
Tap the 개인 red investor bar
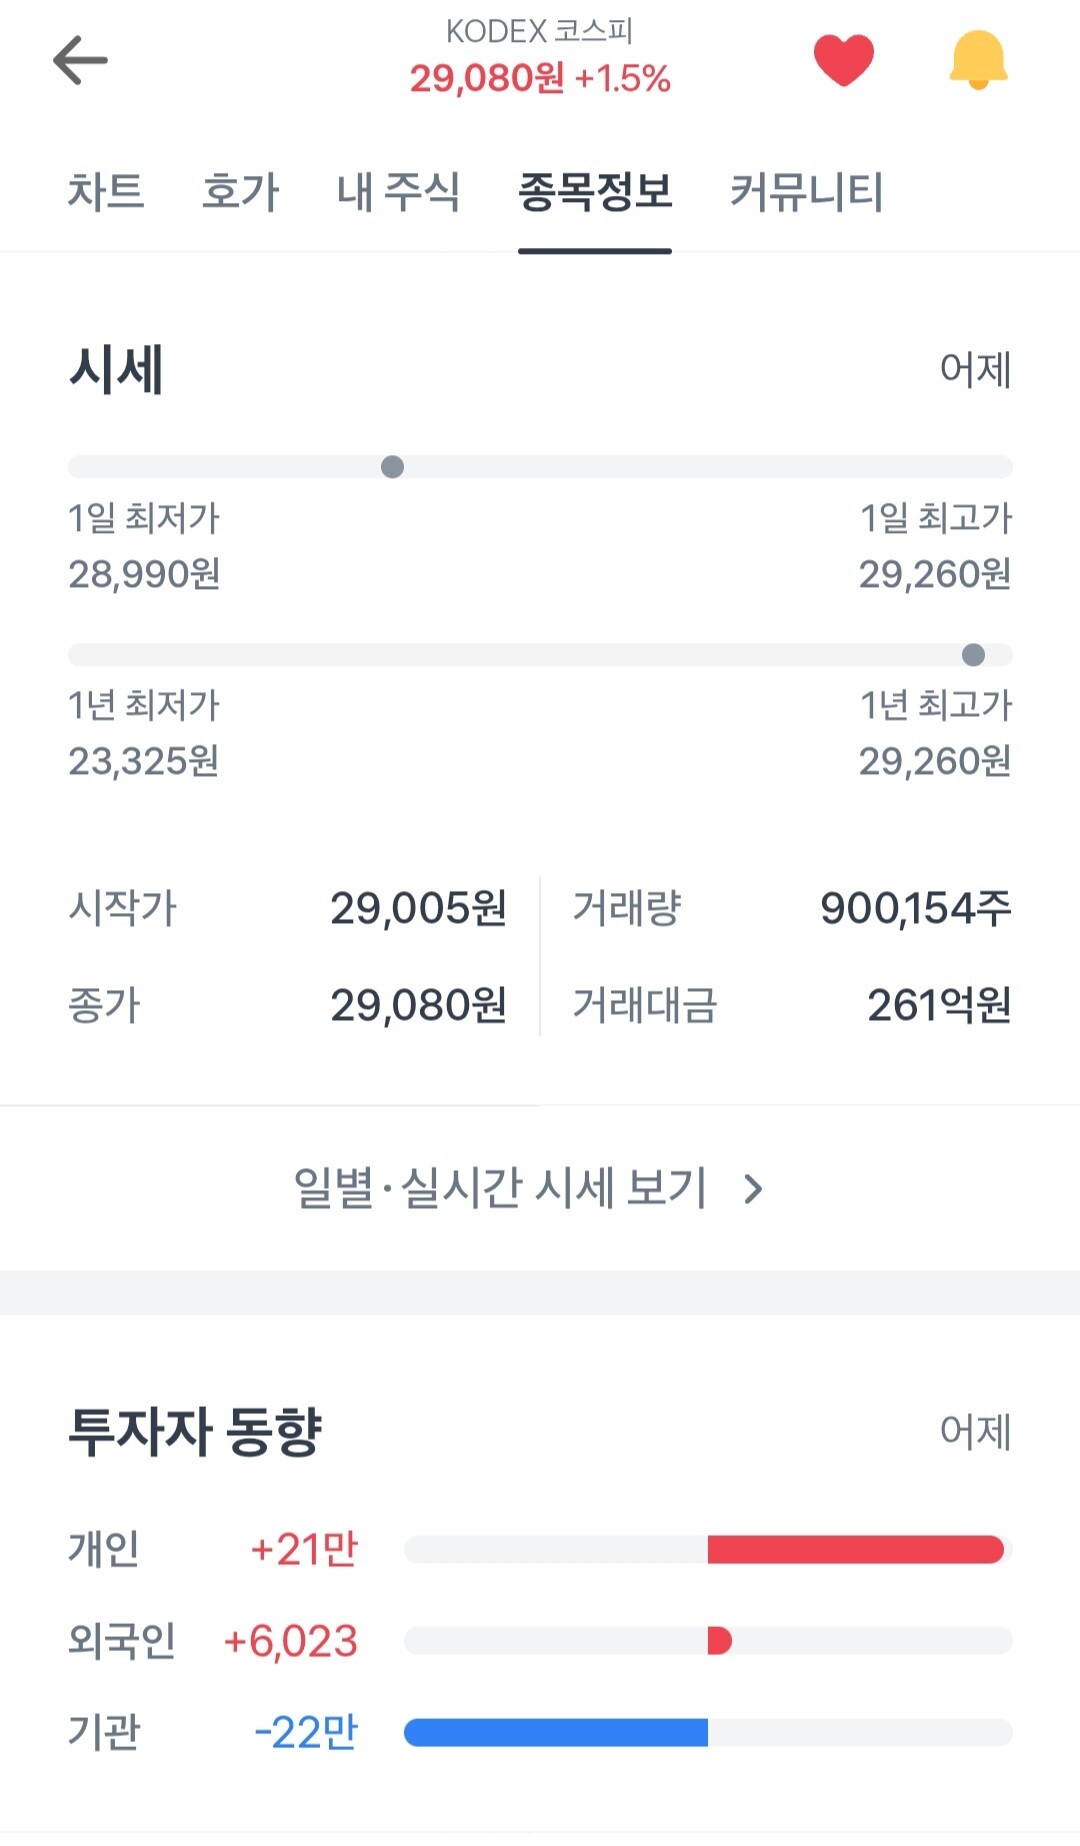856,1549
